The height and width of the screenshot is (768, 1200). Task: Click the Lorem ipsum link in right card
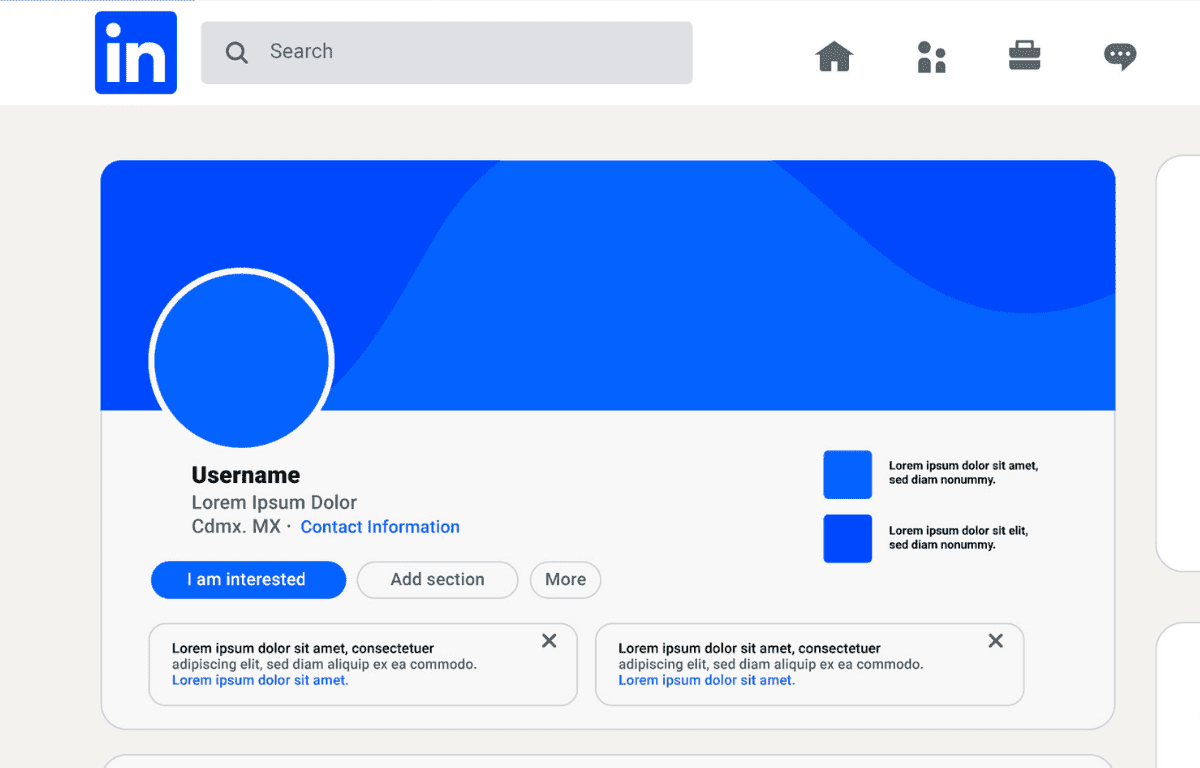point(705,679)
